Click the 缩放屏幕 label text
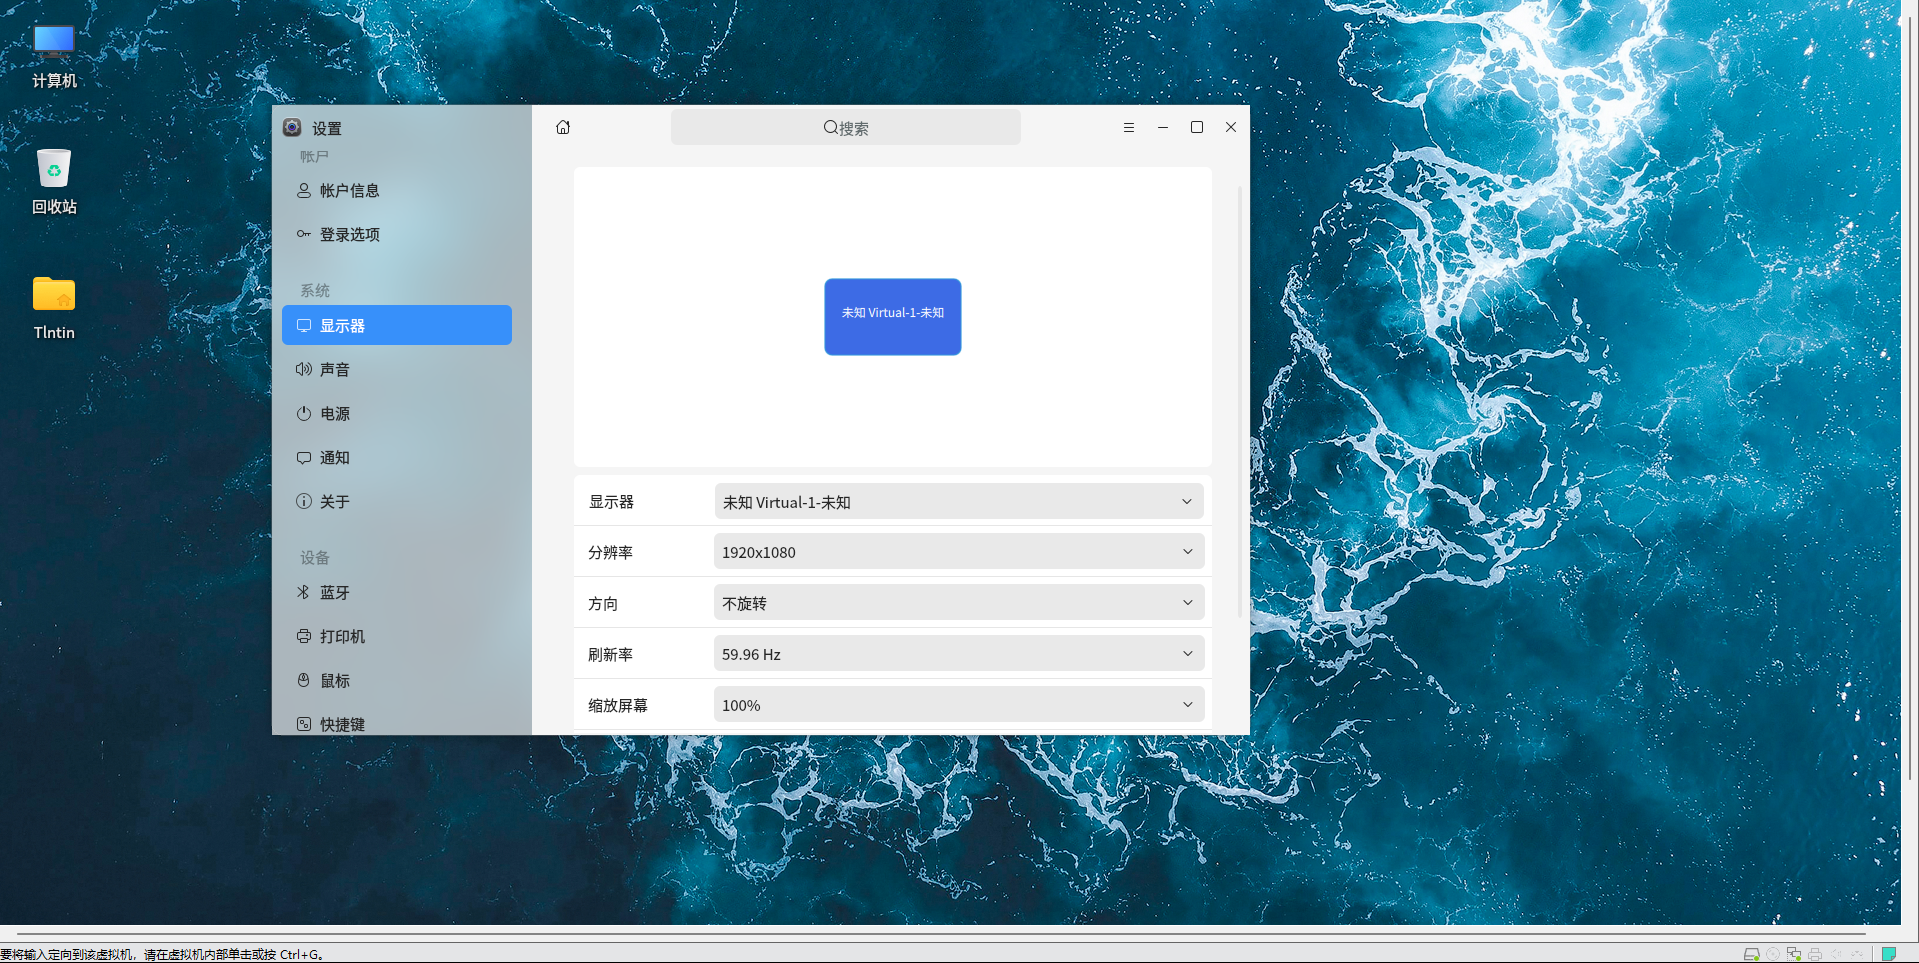Image resolution: width=1919 pixels, height=963 pixels. pyautogui.click(x=618, y=705)
